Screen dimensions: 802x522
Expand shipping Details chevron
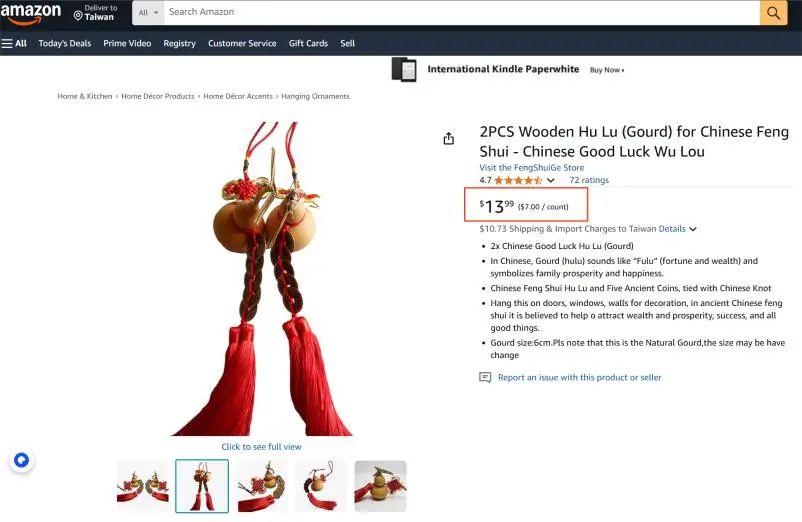pyautogui.click(x=693, y=229)
